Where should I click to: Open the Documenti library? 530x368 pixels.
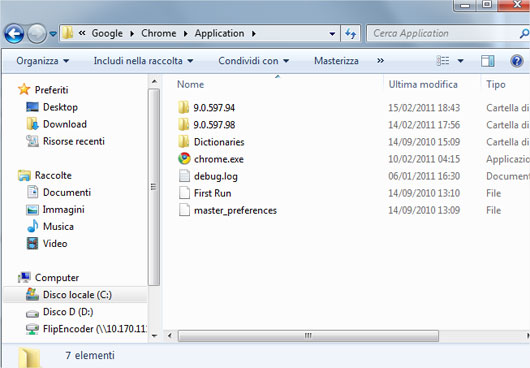pos(58,192)
